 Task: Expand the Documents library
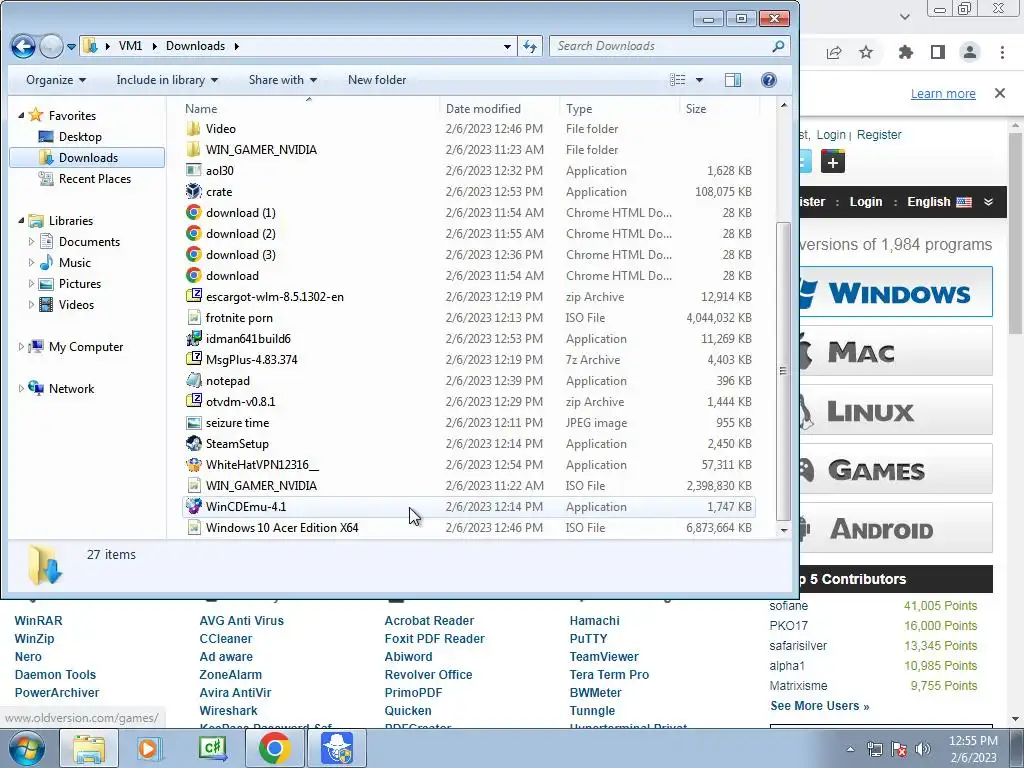tap(31, 242)
